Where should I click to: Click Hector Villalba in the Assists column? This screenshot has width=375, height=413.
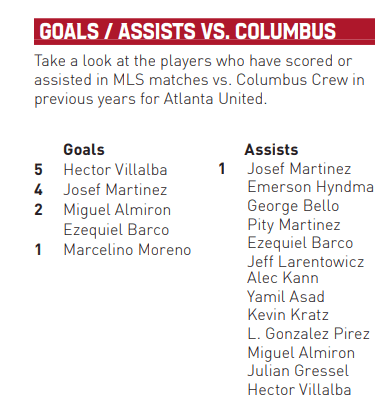point(299,390)
